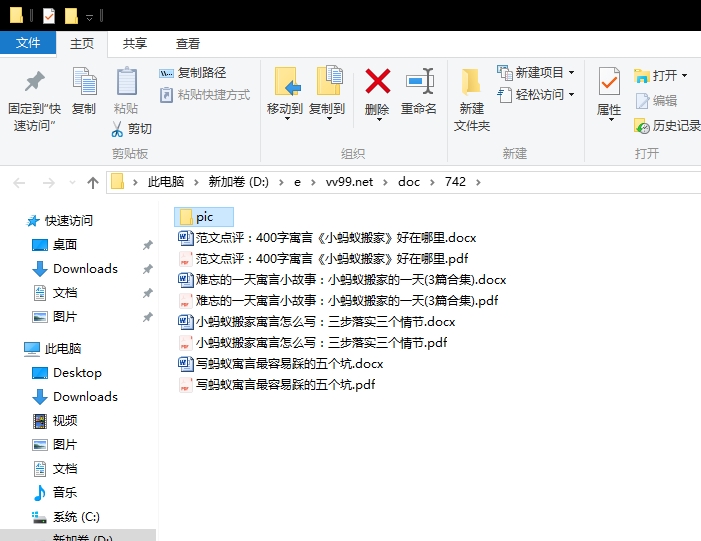Click 此电脑 in the address bar
Image resolution: width=701 pixels, height=541 pixels.
pos(166,182)
